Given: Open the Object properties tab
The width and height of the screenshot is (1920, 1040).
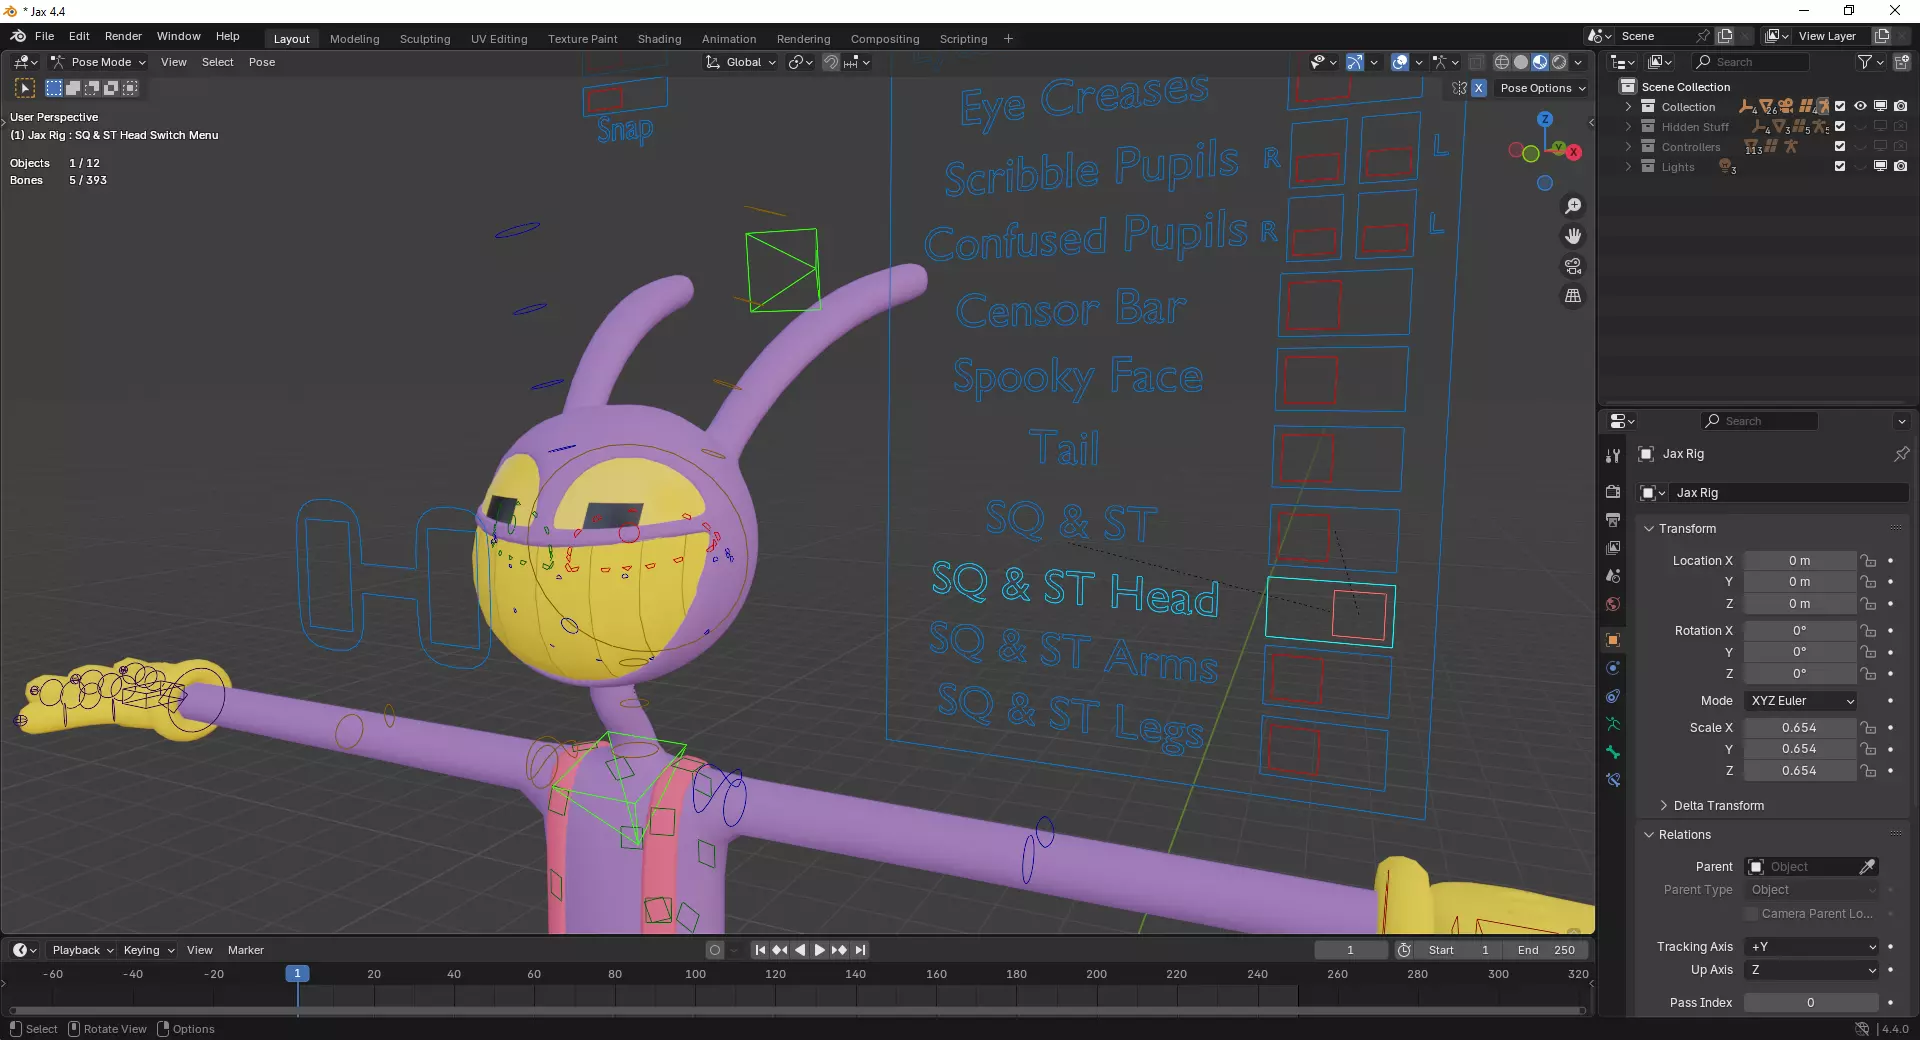Looking at the screenshot, I should (1613, 640).
